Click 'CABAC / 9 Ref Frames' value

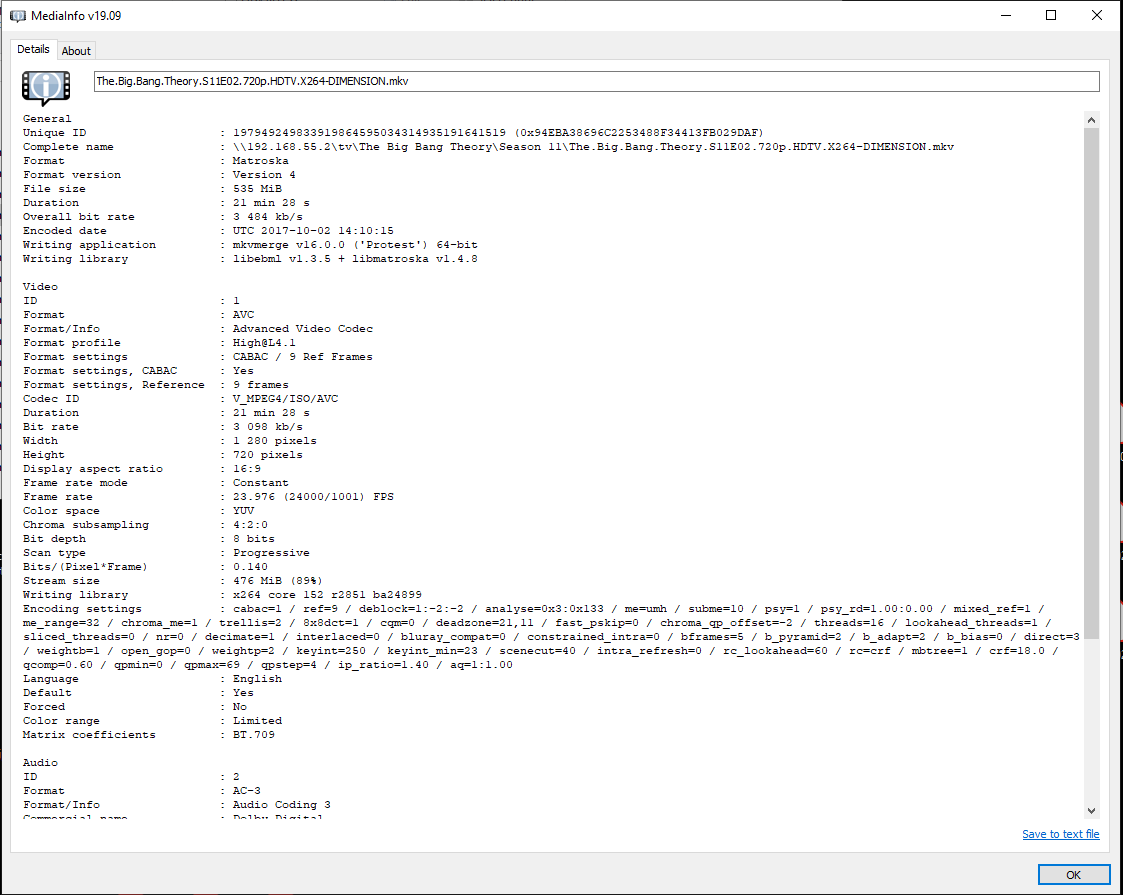pos(303,357)
